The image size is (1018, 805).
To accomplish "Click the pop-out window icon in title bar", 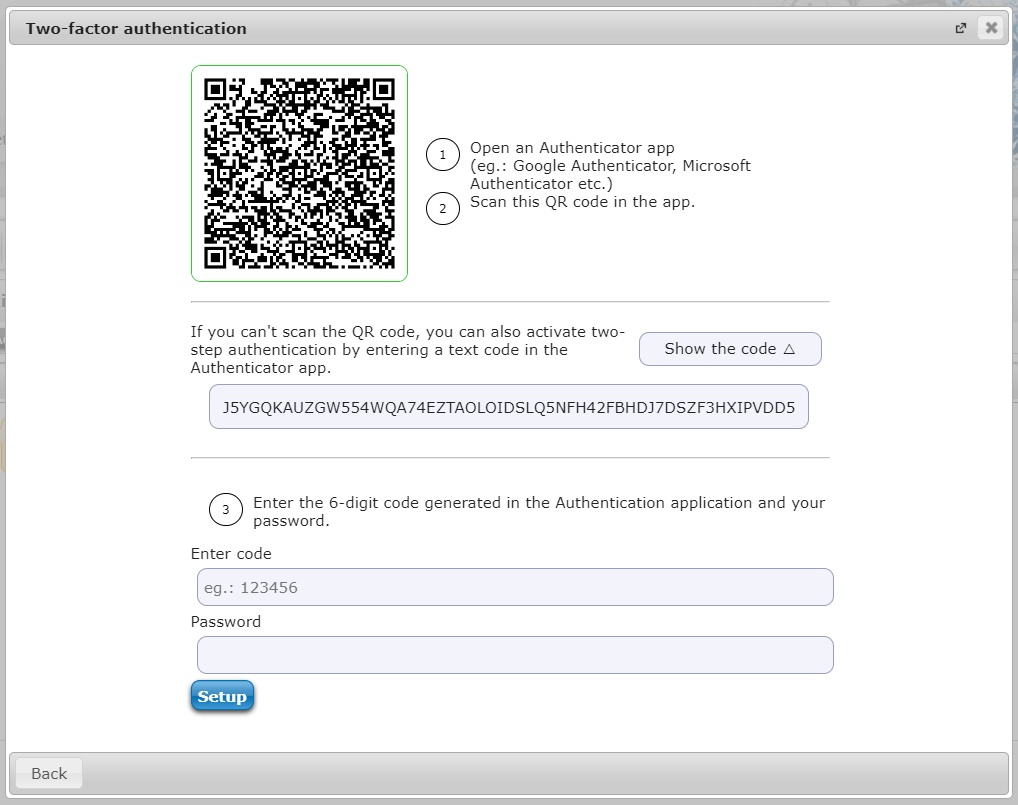I will (961, 28).
